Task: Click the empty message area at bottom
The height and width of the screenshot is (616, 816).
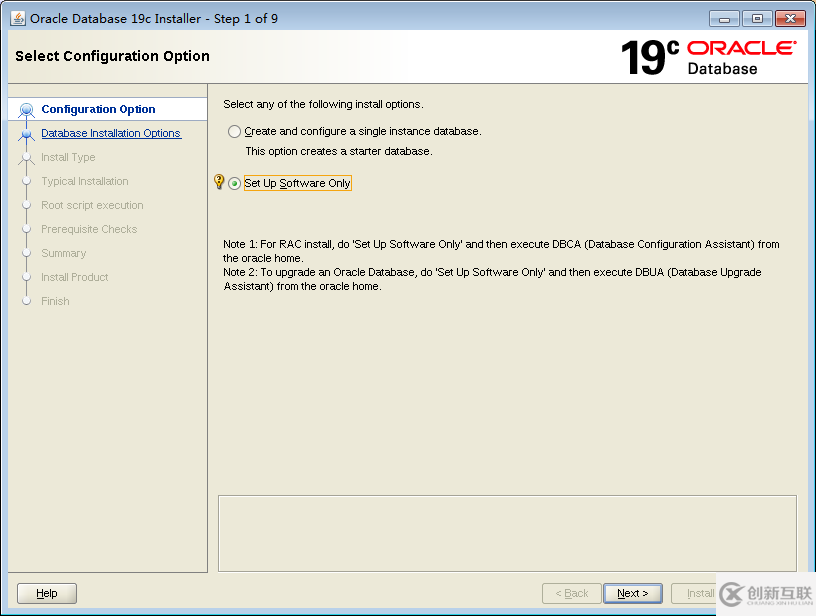Action: coord(507,533)
